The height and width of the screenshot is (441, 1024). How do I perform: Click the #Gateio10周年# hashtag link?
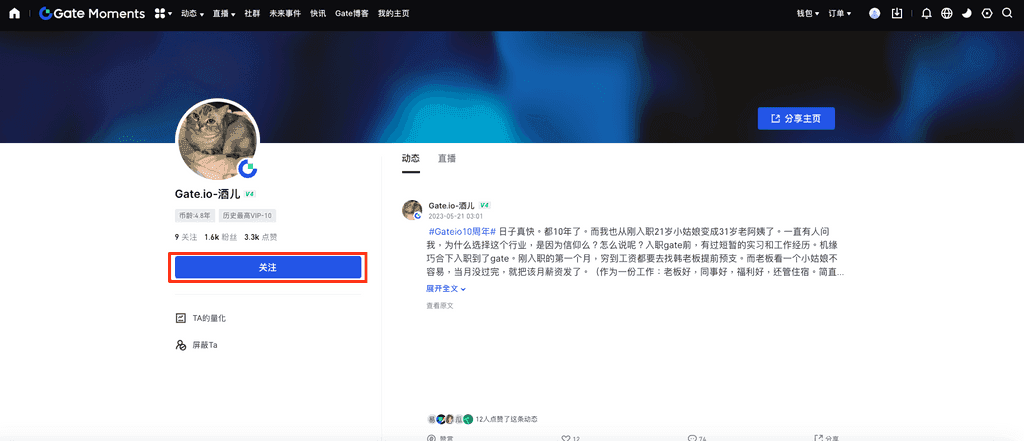pos(461,230)
